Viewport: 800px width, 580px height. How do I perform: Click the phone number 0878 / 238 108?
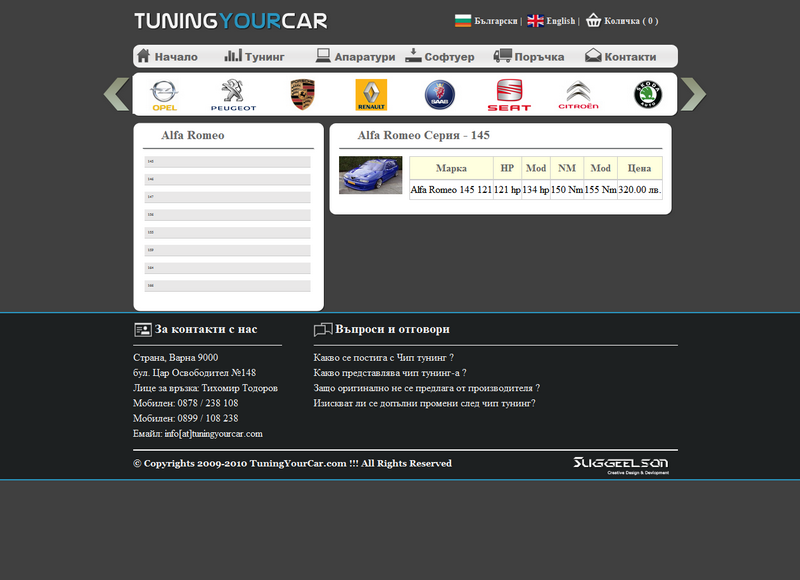coord(208,403)
